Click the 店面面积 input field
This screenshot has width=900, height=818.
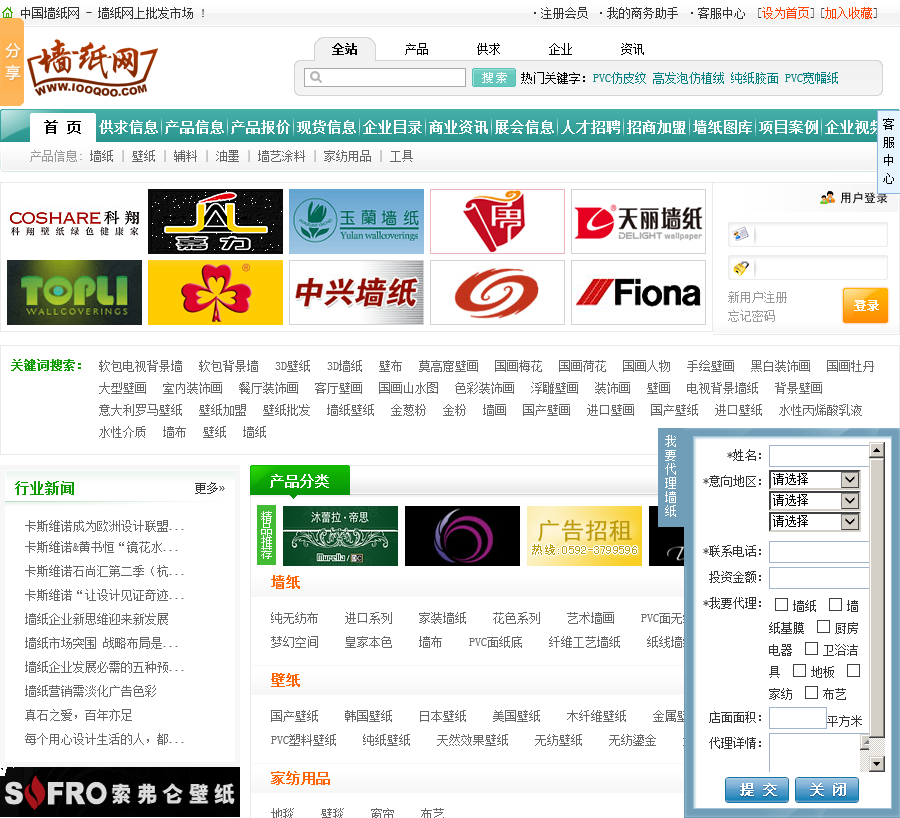(x=797, y=718)
